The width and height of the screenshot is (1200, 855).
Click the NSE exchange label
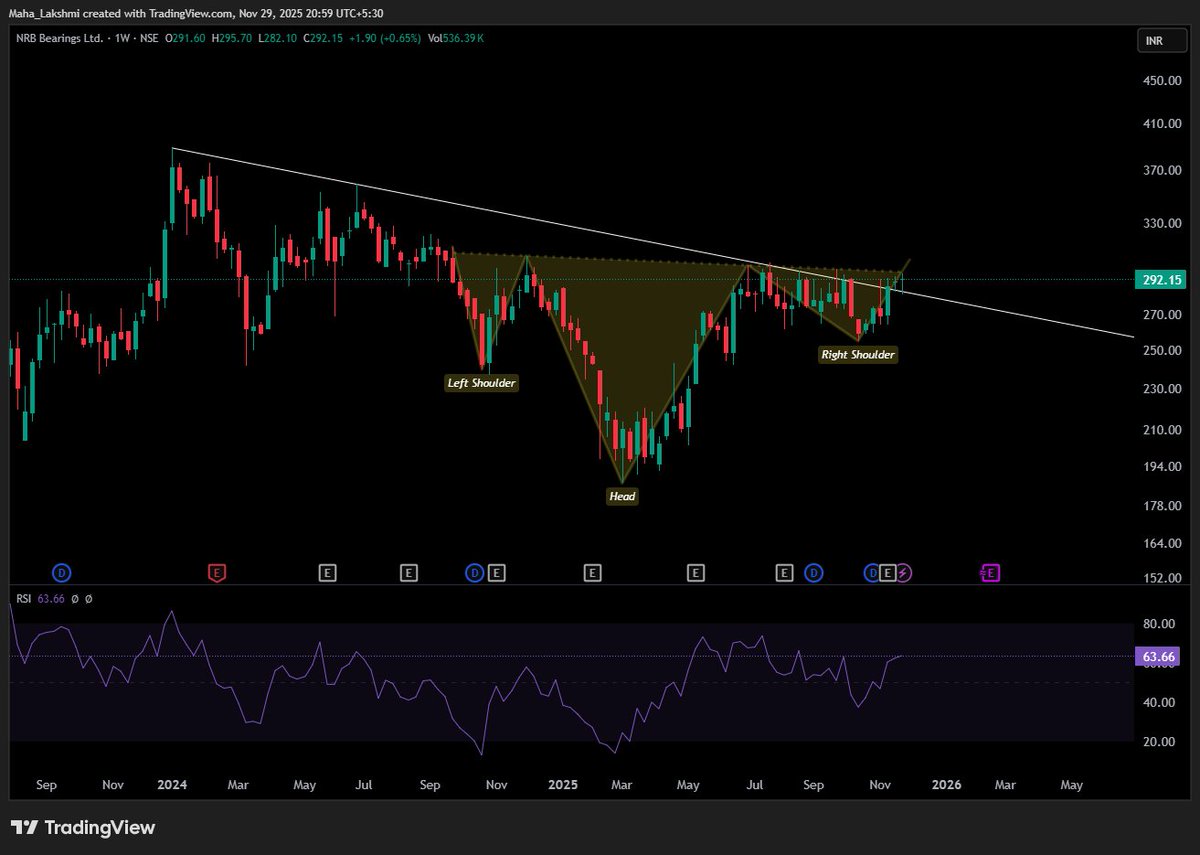148,38
